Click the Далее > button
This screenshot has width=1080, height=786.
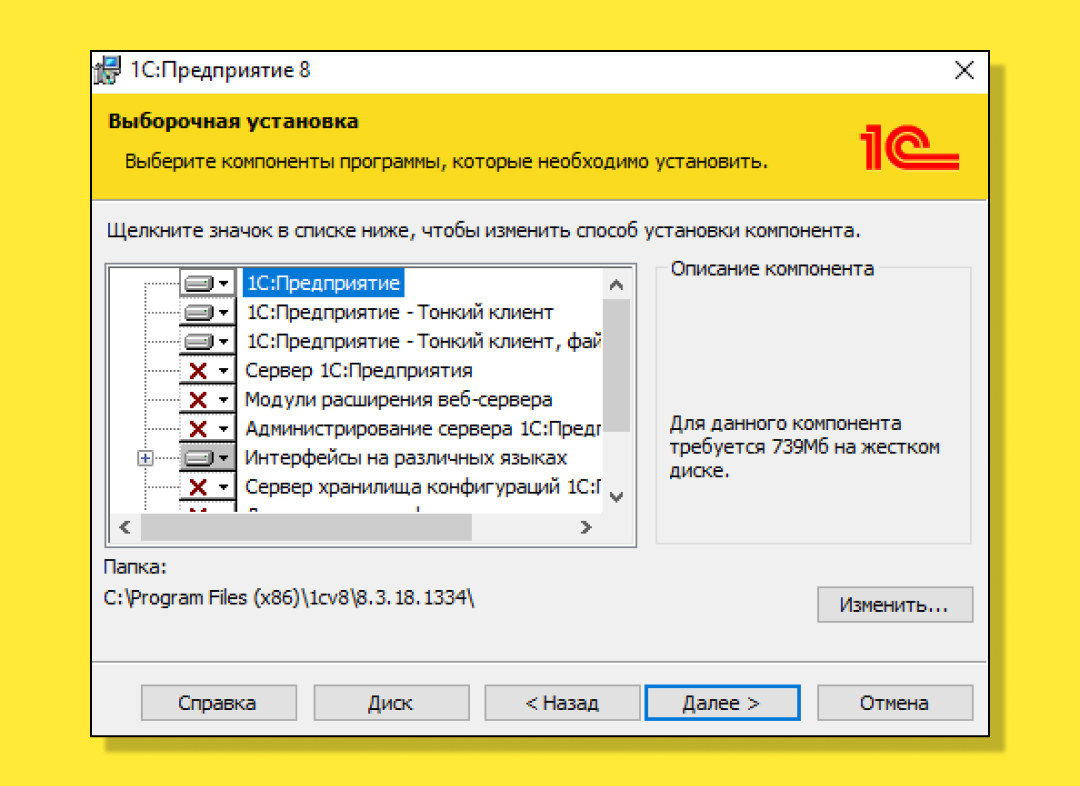click(x=722, y=703)
